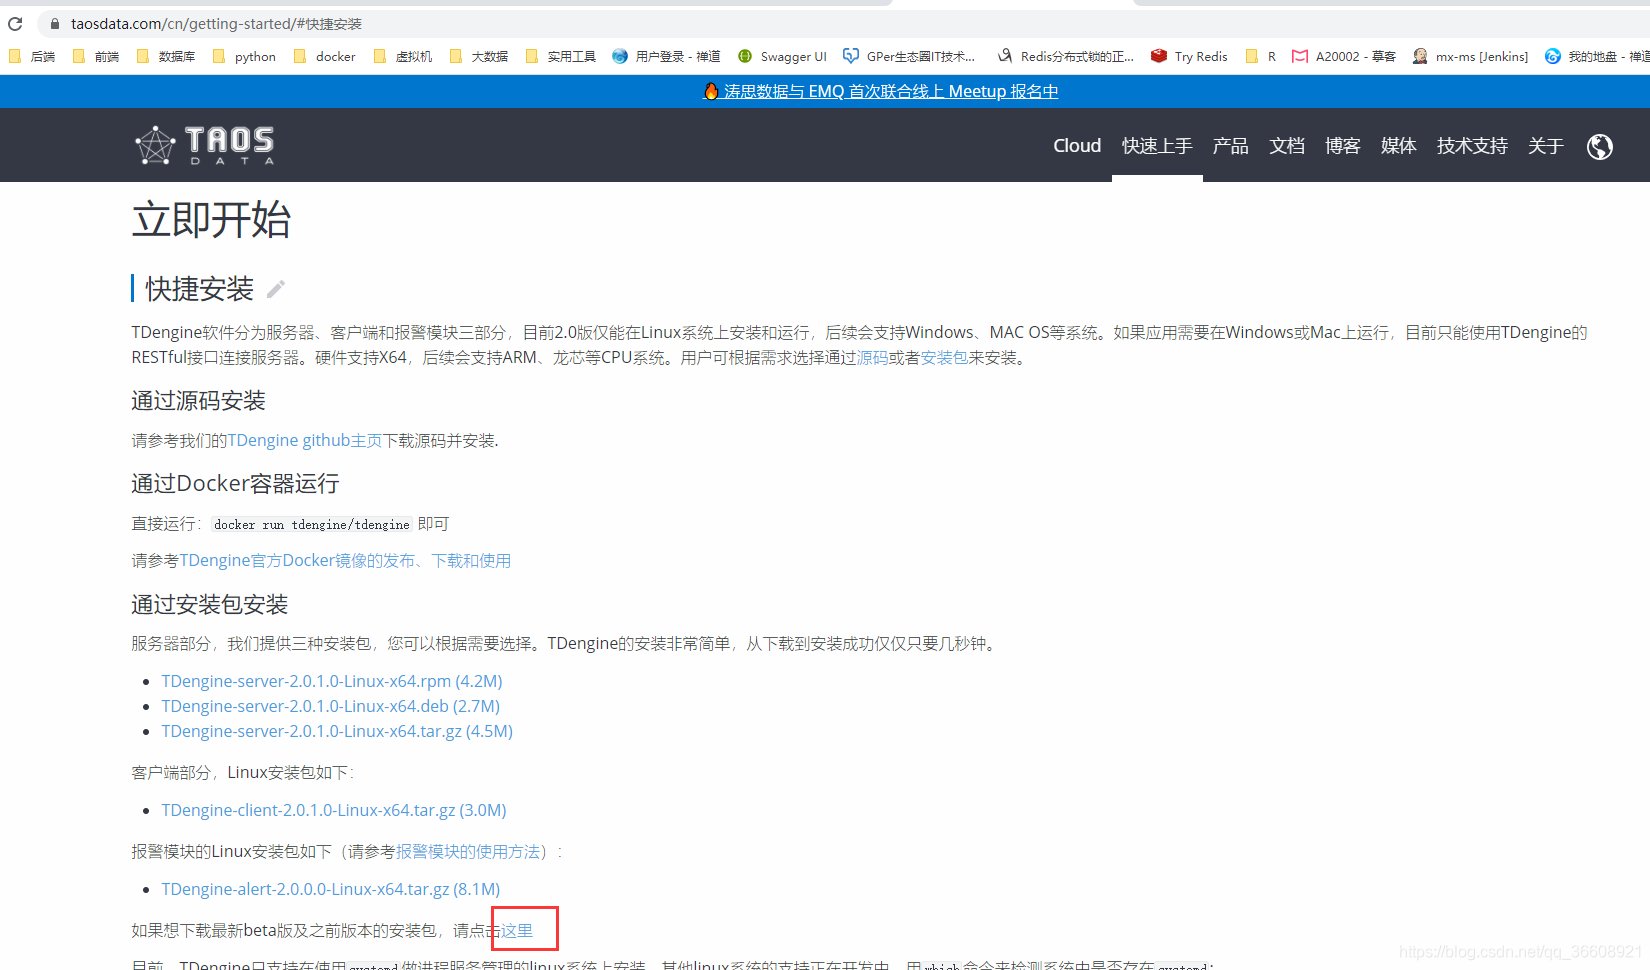Open the A20002-慕容 Gmail bookmark
1650x970 pixels.
[1354, 56]
